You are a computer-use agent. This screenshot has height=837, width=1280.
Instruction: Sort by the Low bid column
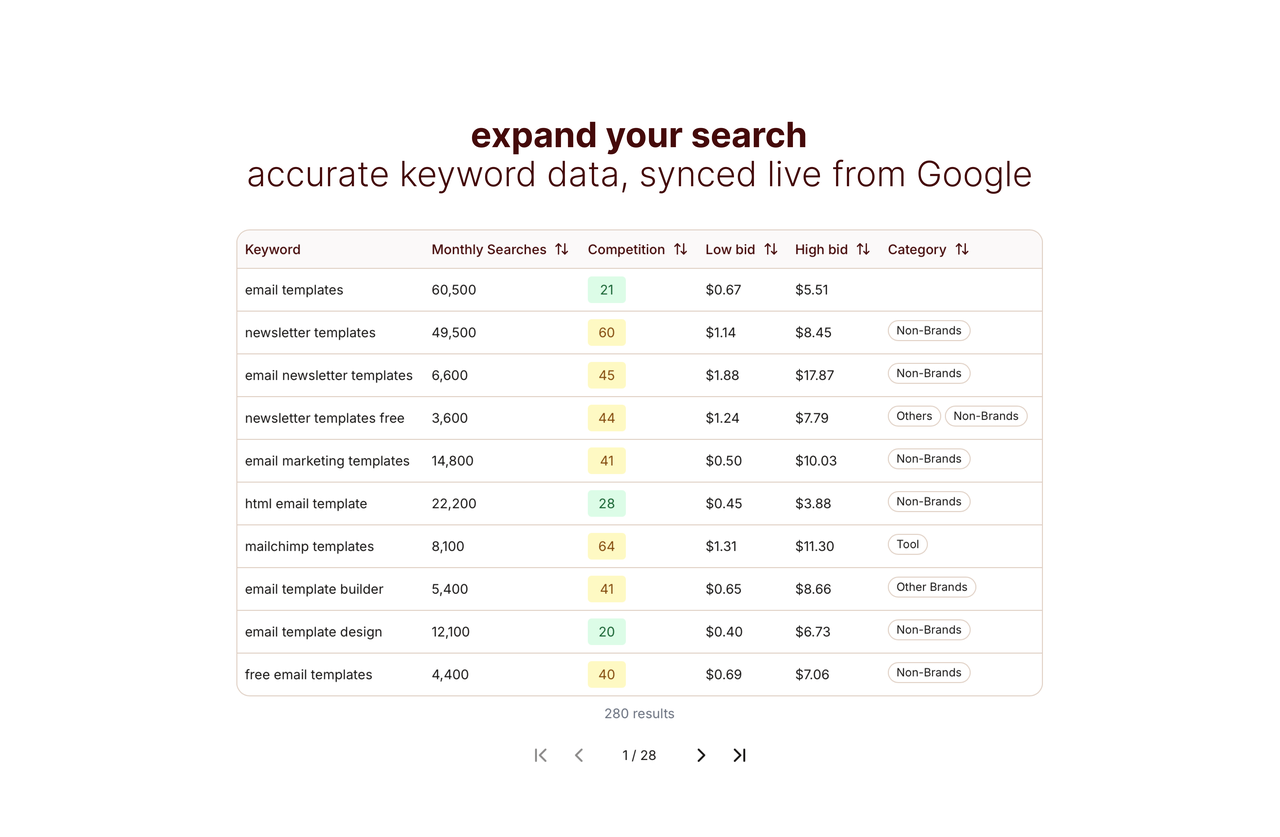pyautogui.click(x=768, y=249)
